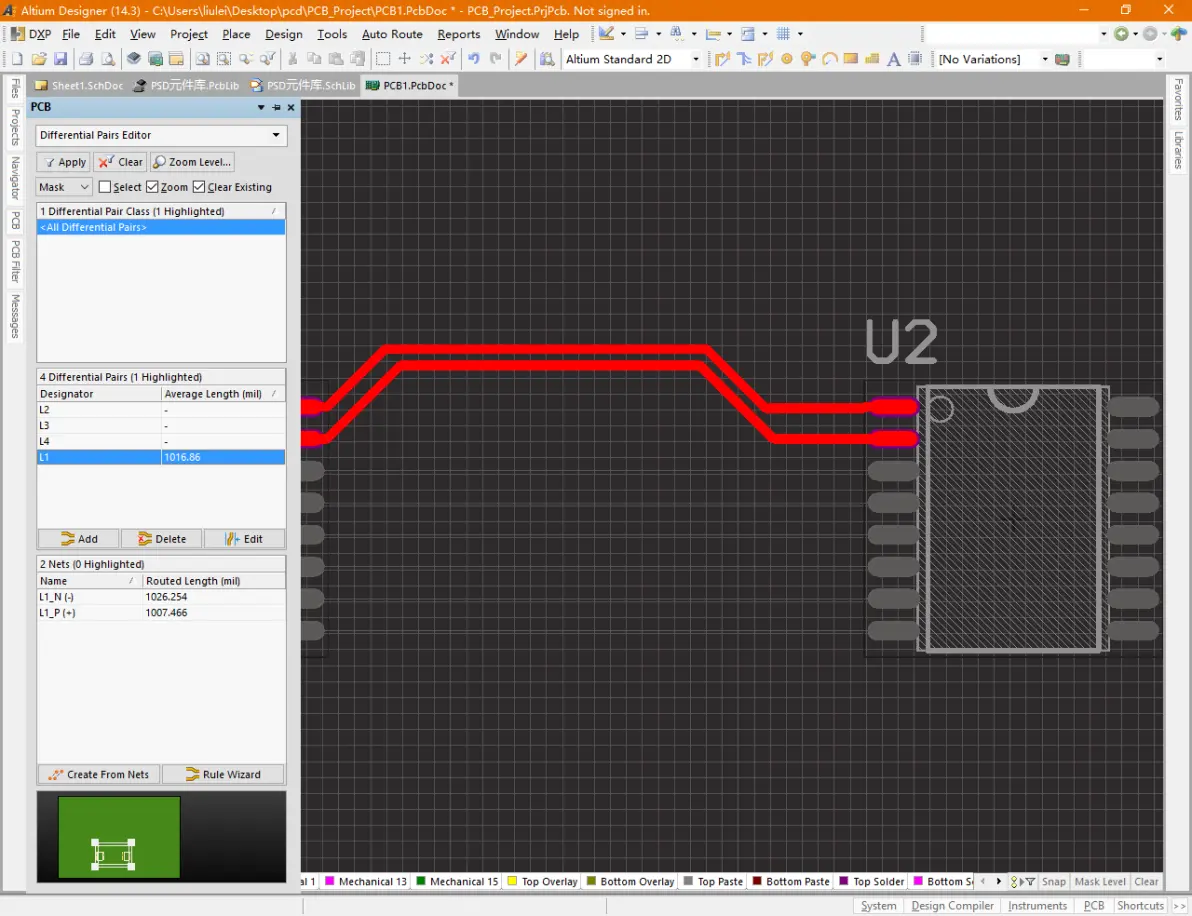Open print preview icon
The height and width of the screenshot is (916, 1192).
coord(108,59)
